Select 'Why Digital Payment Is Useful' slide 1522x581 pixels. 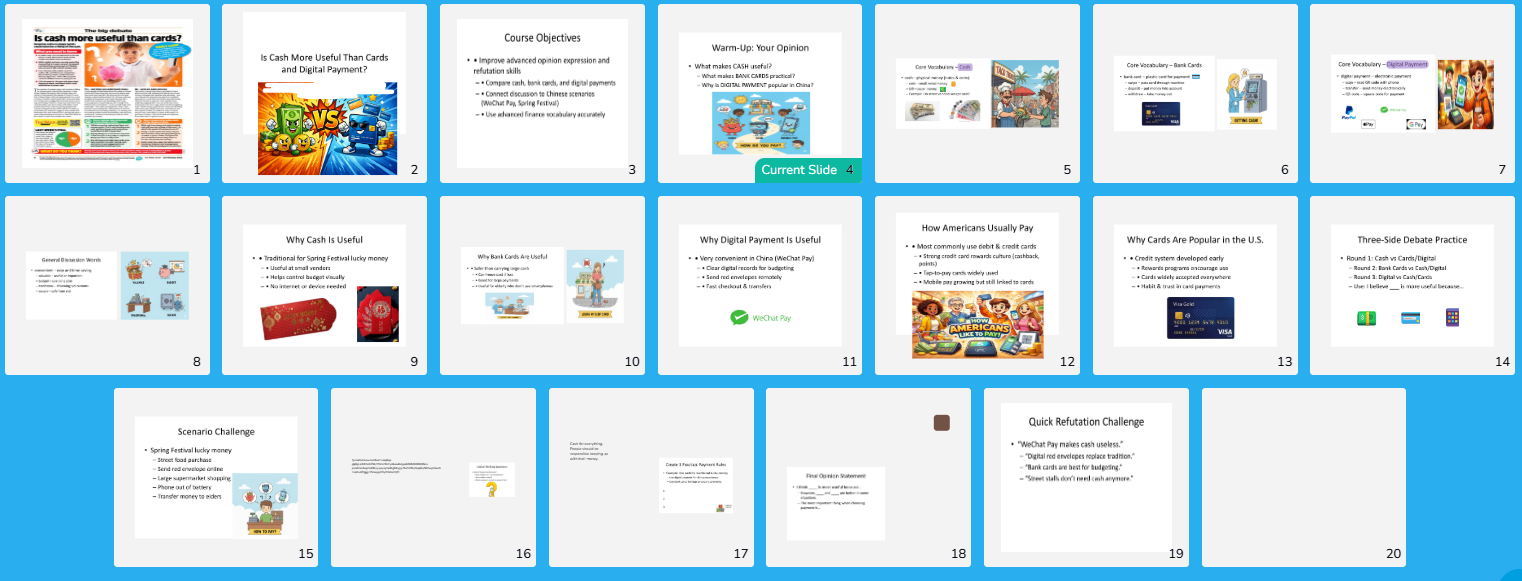tap(760, 285)
